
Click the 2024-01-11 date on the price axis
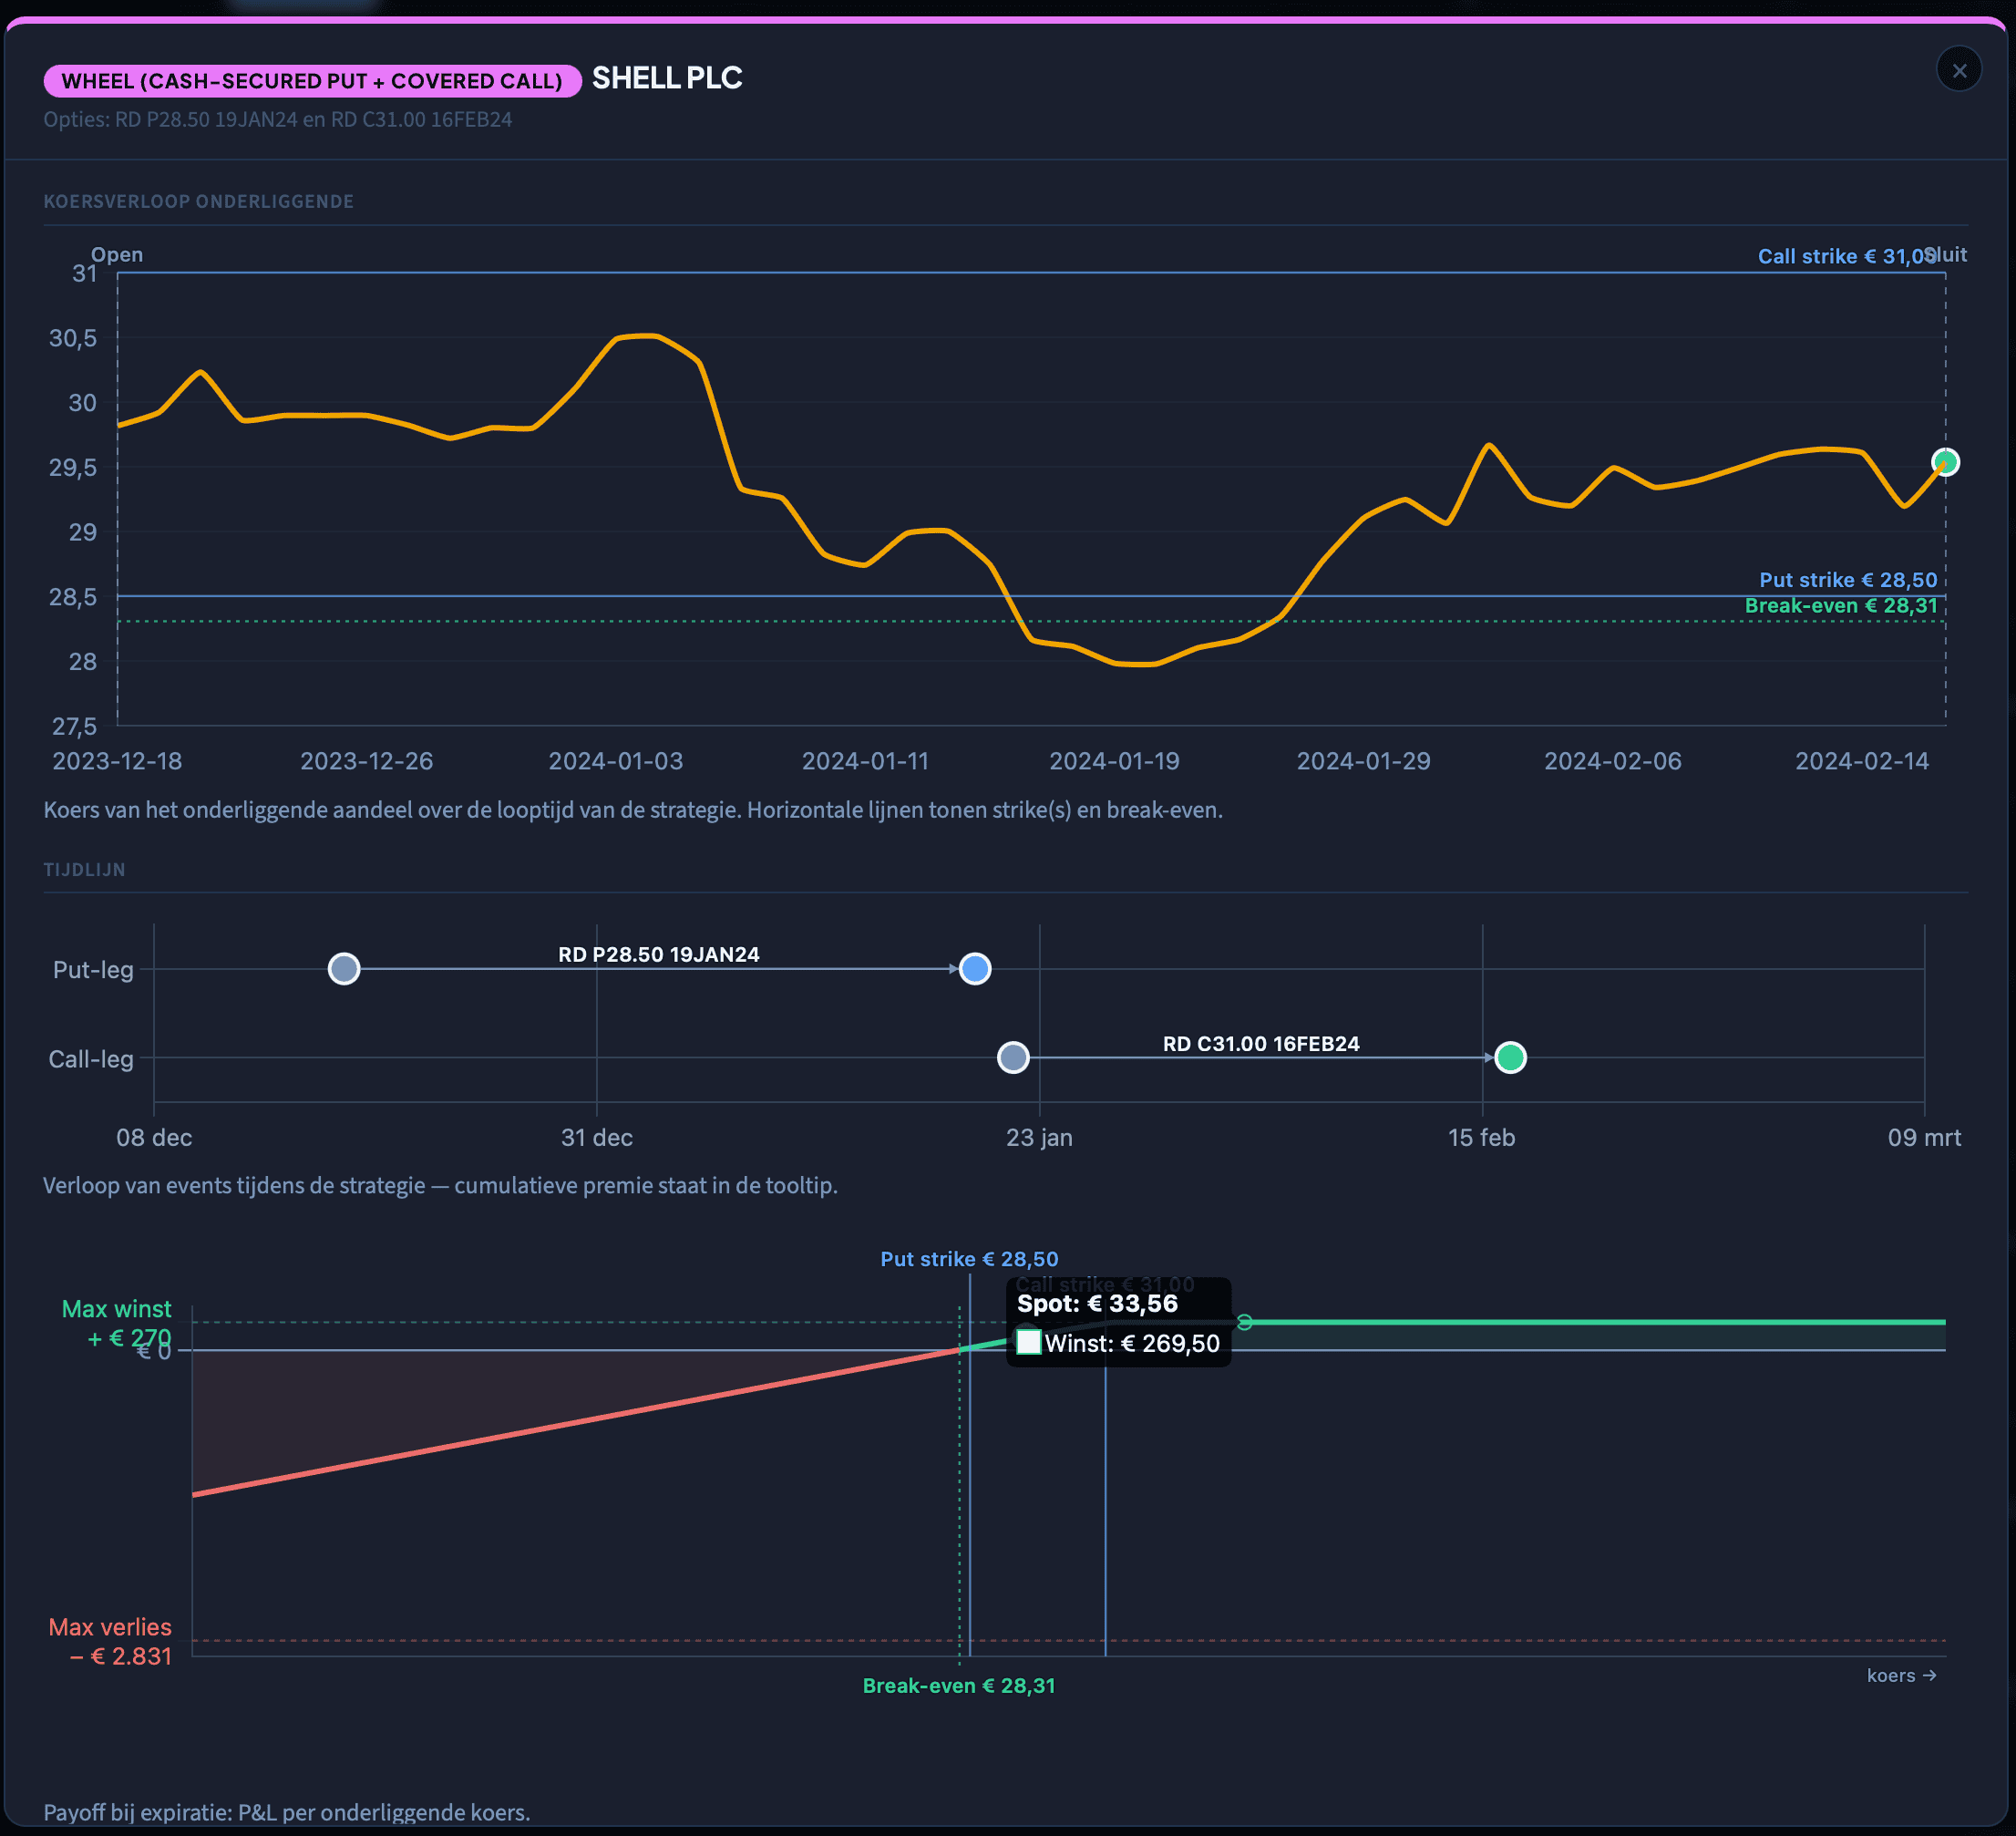(865, 761)
